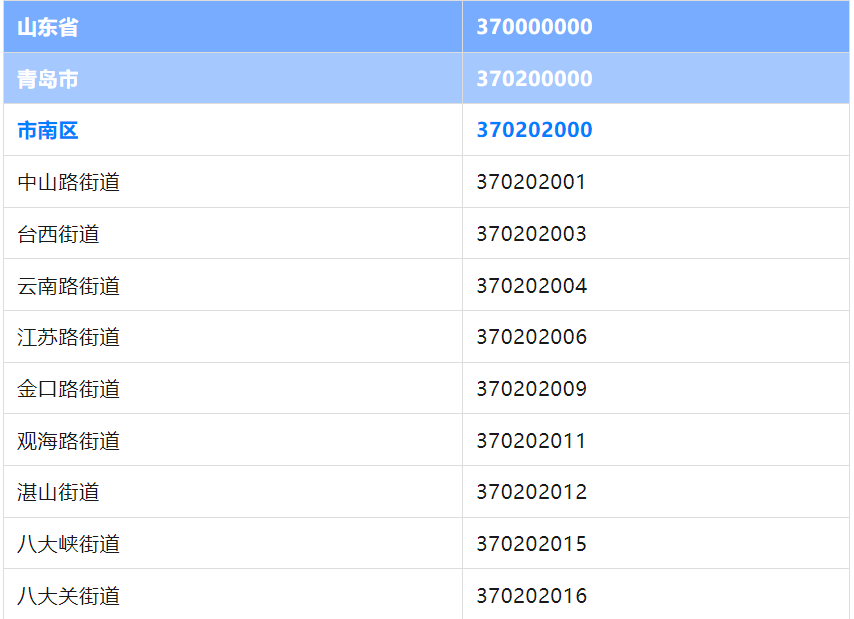
Task: Click code 370202009
Action: coord(531,389)
